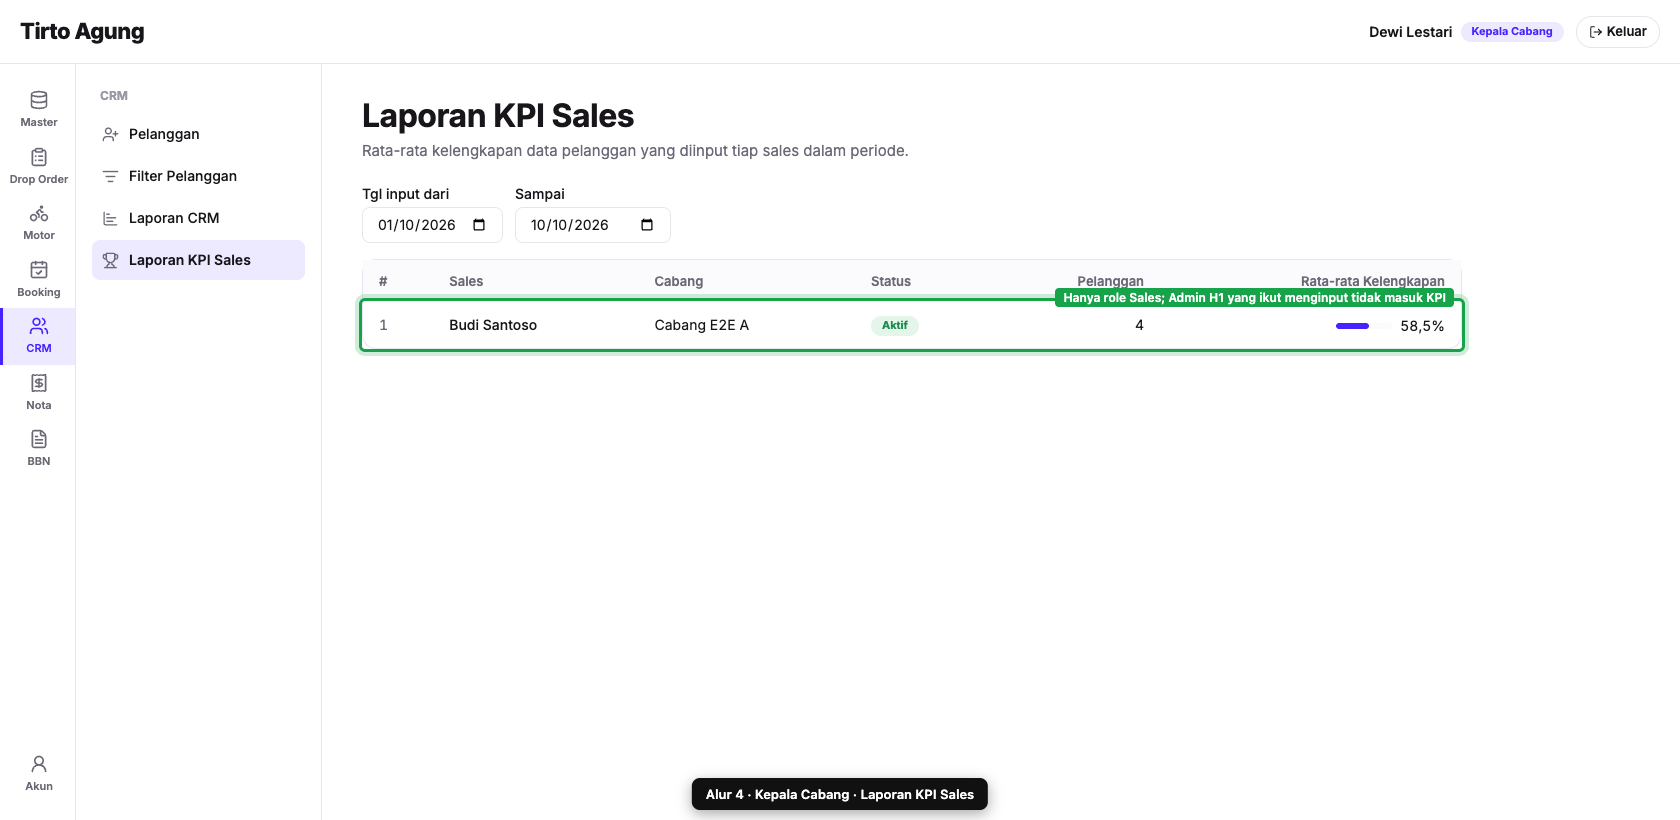Viewport: 1680px width, 820px height.
Task: Click the Filter Pelanggan filter icon
Action: click(110, 176)
